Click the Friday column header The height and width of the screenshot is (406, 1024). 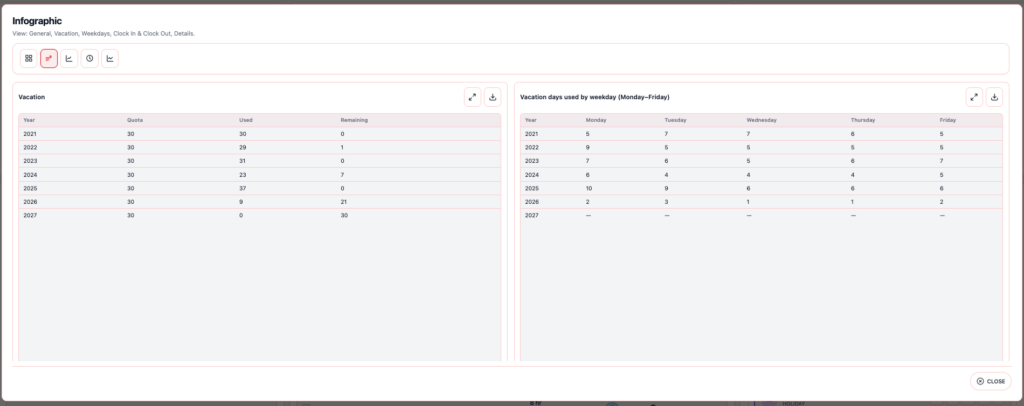(947, 120)
